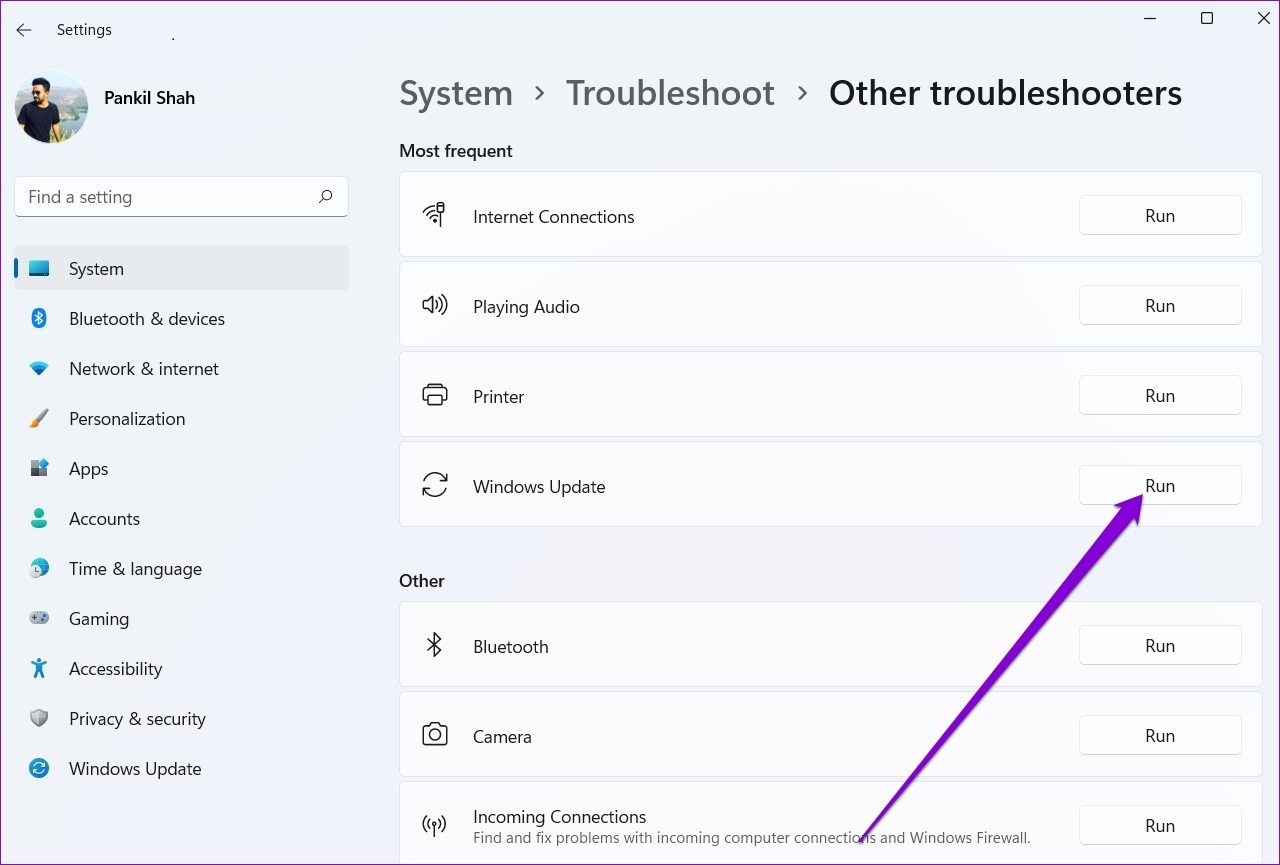Viewport: 1280px width, 865px height.
Task: Open Network & internet settings label
Action: [144, 369]
